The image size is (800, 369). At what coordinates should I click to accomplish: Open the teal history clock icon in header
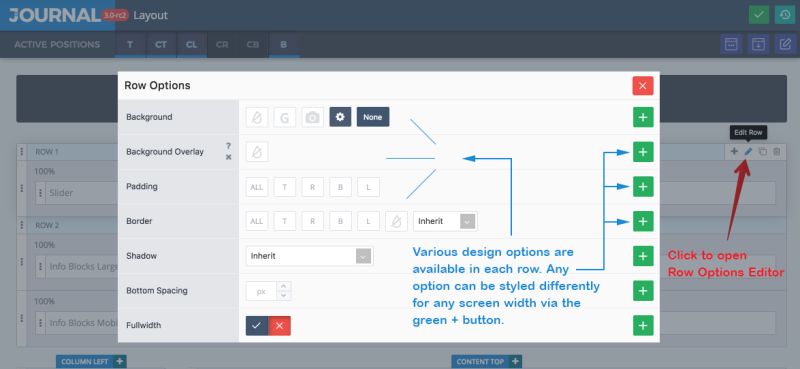[784, 15]
